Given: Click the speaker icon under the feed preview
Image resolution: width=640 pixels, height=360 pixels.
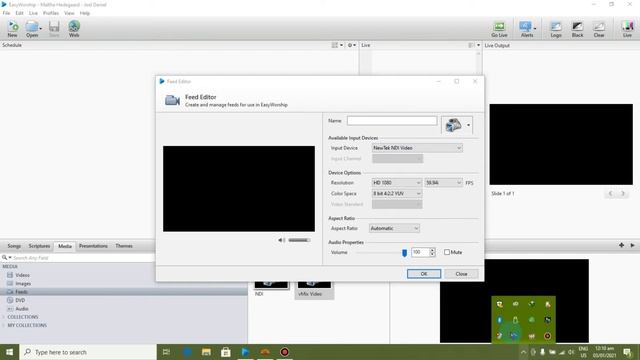Looking at the screenshot, I should (x=281, y=240).
